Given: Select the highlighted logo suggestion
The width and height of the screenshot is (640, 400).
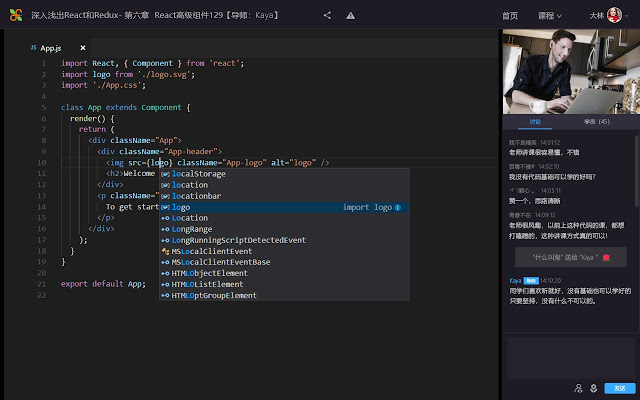Looking at the screenshot, I should coord(284,207).
